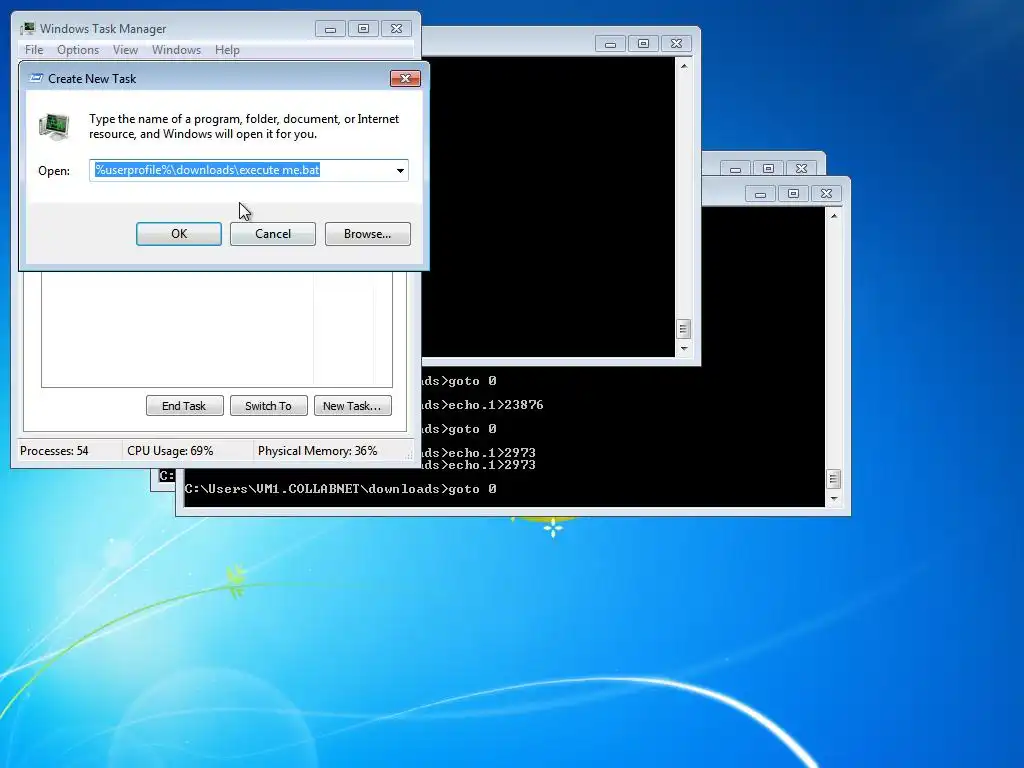Click scroll up arrow in upper console

click(683, 66)
